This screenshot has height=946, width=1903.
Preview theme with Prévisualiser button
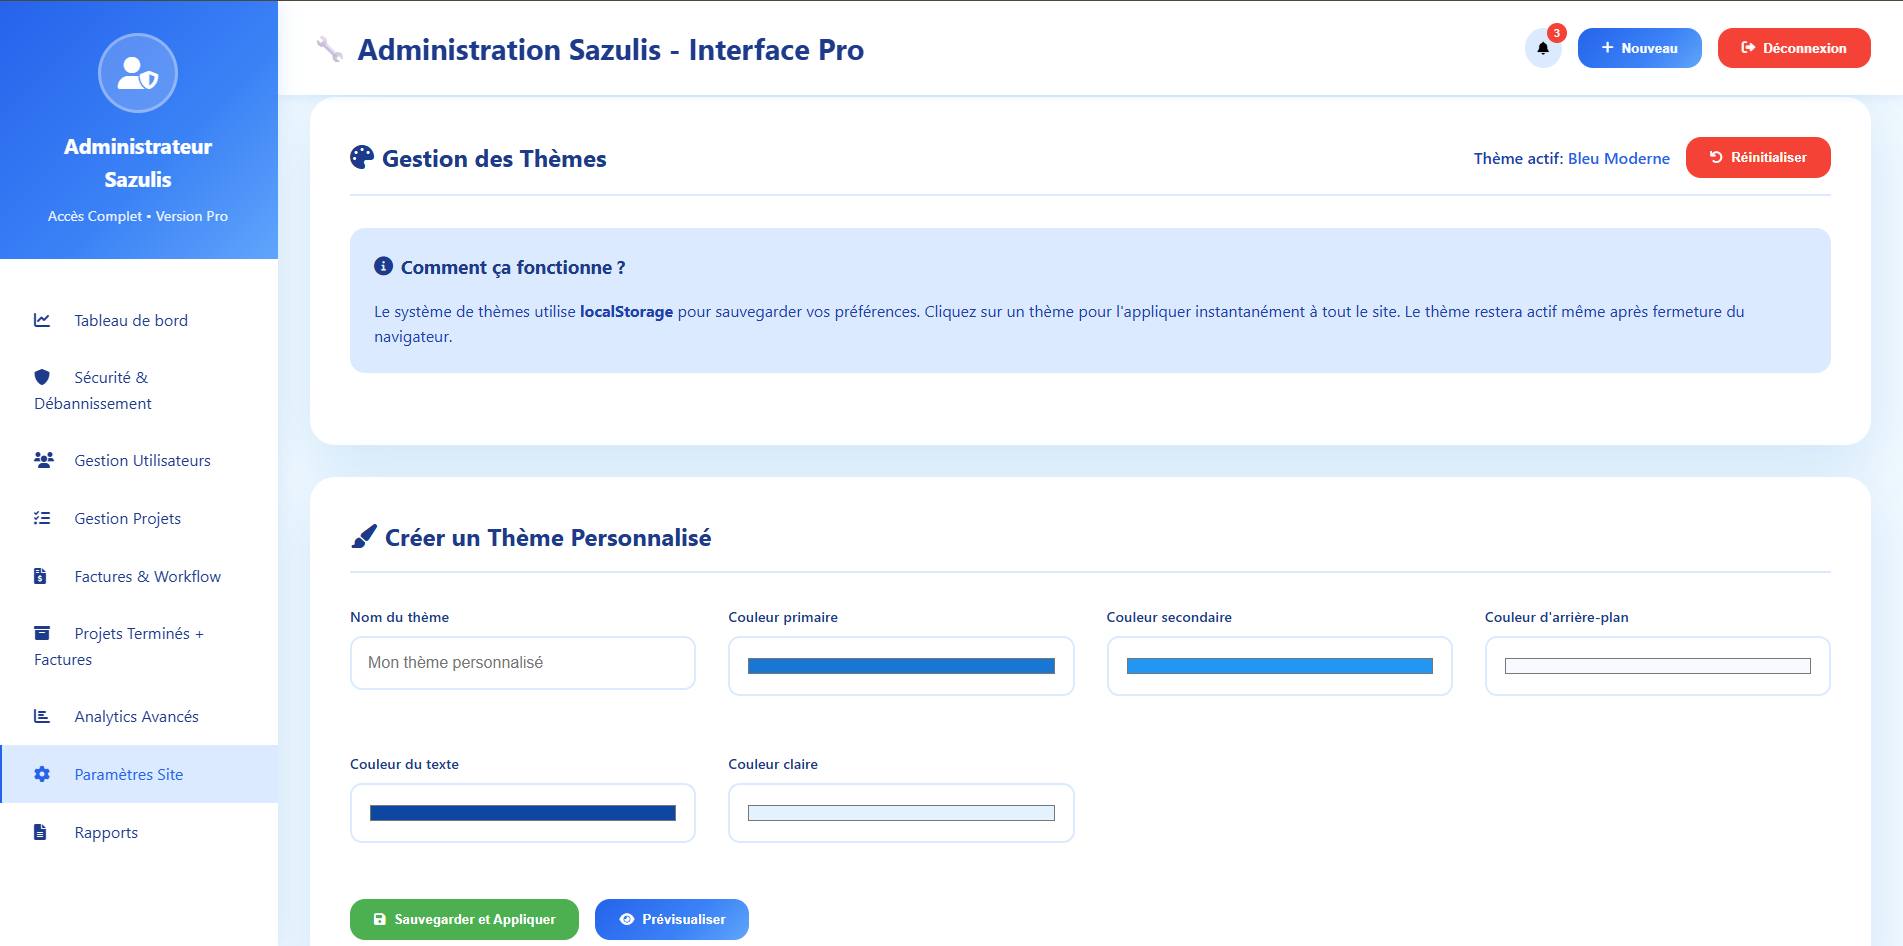pyautogui.click(x=671, y=919)
